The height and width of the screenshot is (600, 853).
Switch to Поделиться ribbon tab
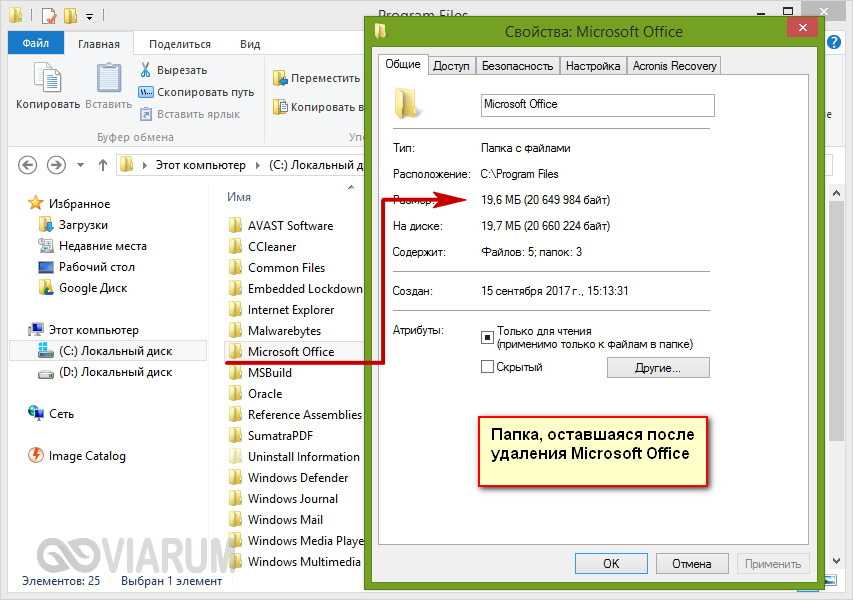click(x=180, y=44)
